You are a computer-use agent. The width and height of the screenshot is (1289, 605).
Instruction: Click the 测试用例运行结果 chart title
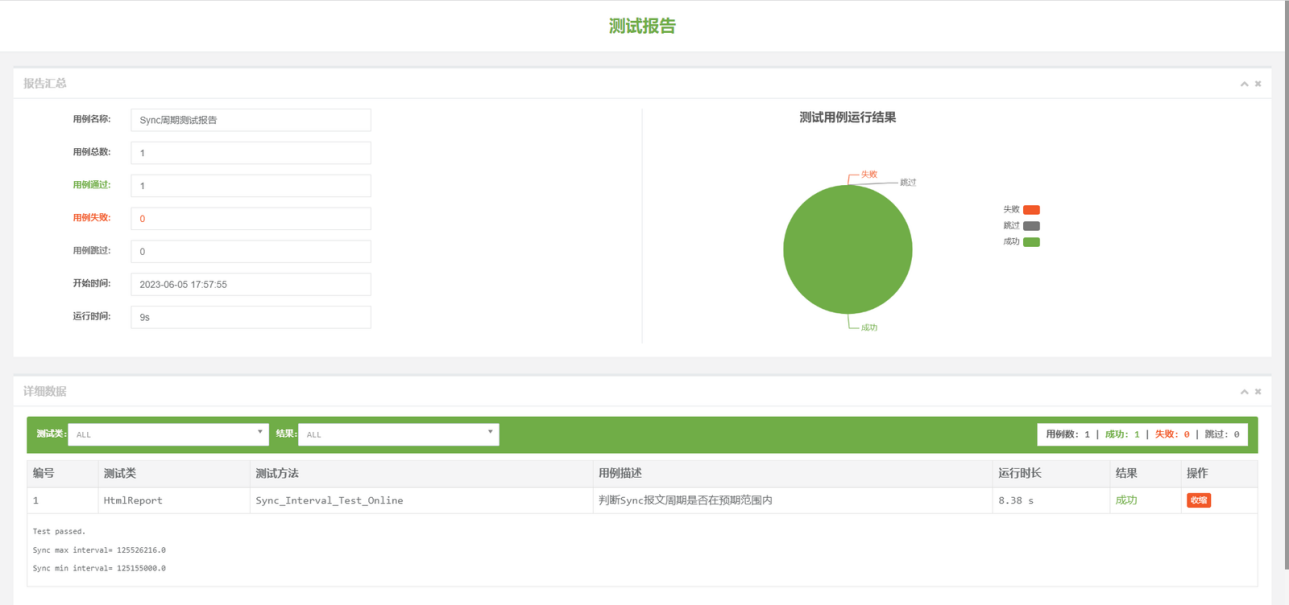tap(848, 117)
